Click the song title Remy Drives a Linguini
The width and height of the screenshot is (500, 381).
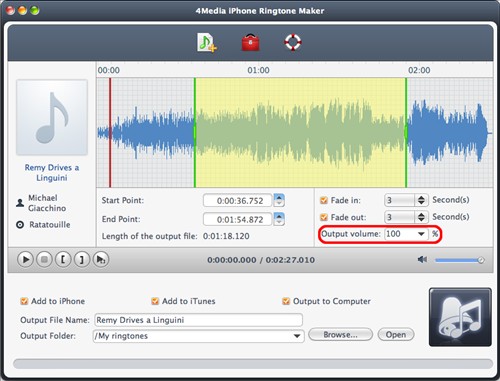click(52, 173)
